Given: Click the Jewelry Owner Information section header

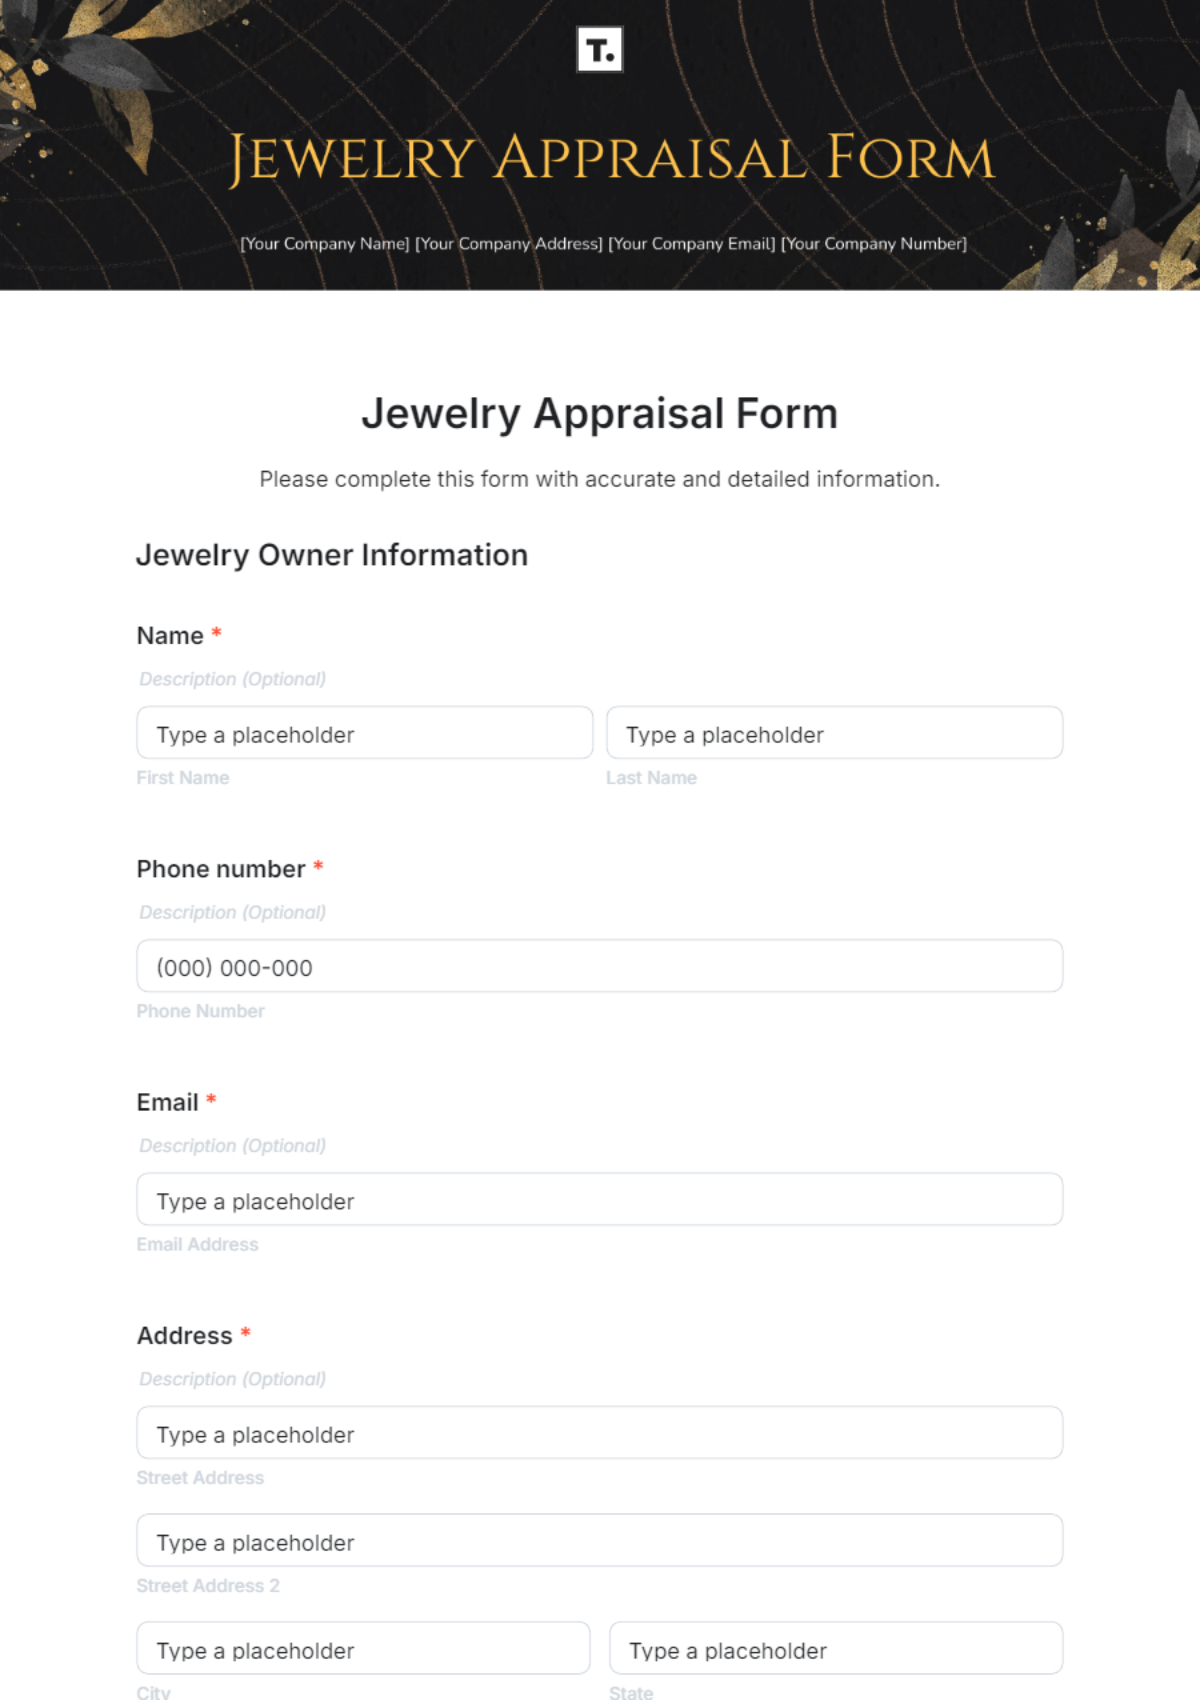Looking at the screenshot, I should 332,554.
